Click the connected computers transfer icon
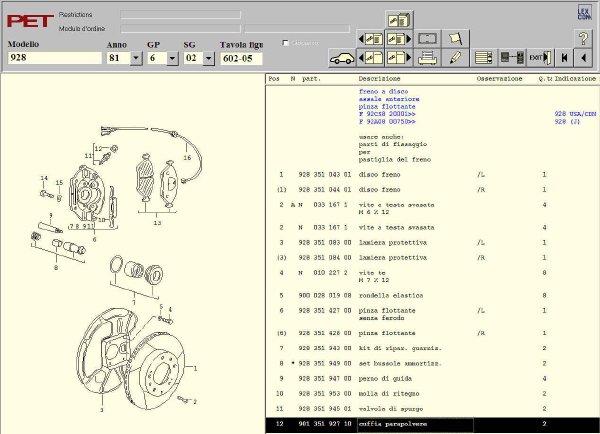This screenshot has width=600, height=434. pos(512,58)
